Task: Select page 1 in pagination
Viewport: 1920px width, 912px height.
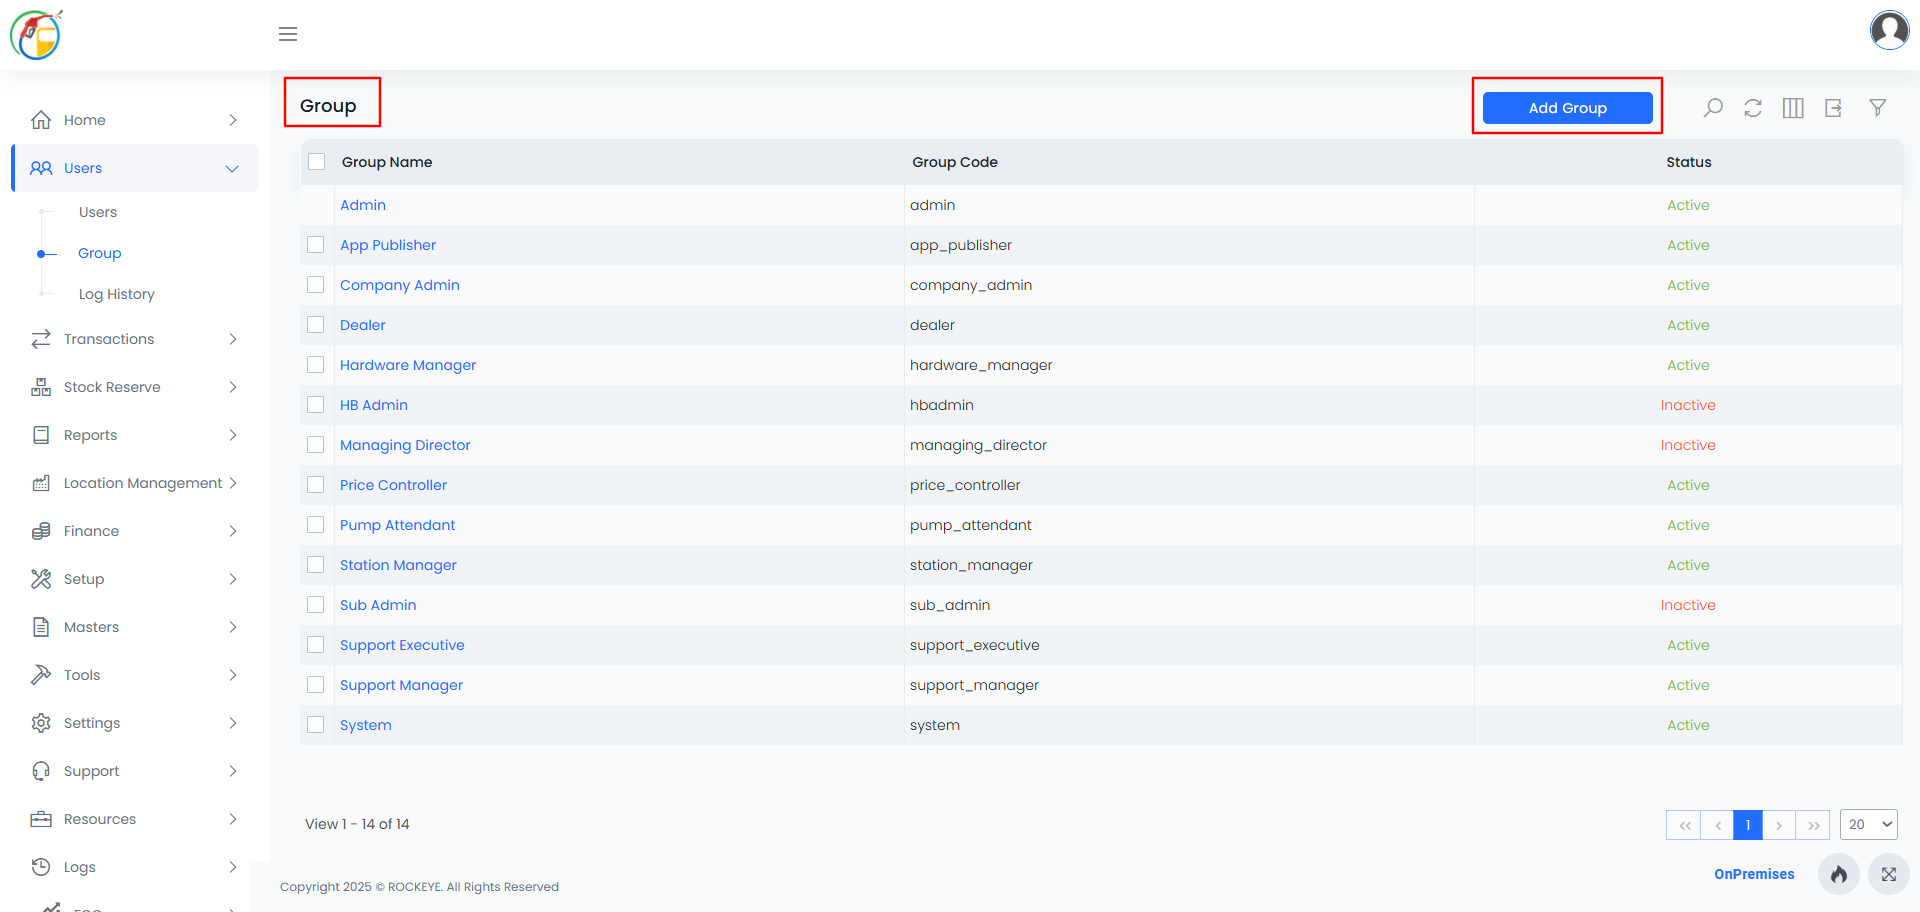Action: 1748,825
